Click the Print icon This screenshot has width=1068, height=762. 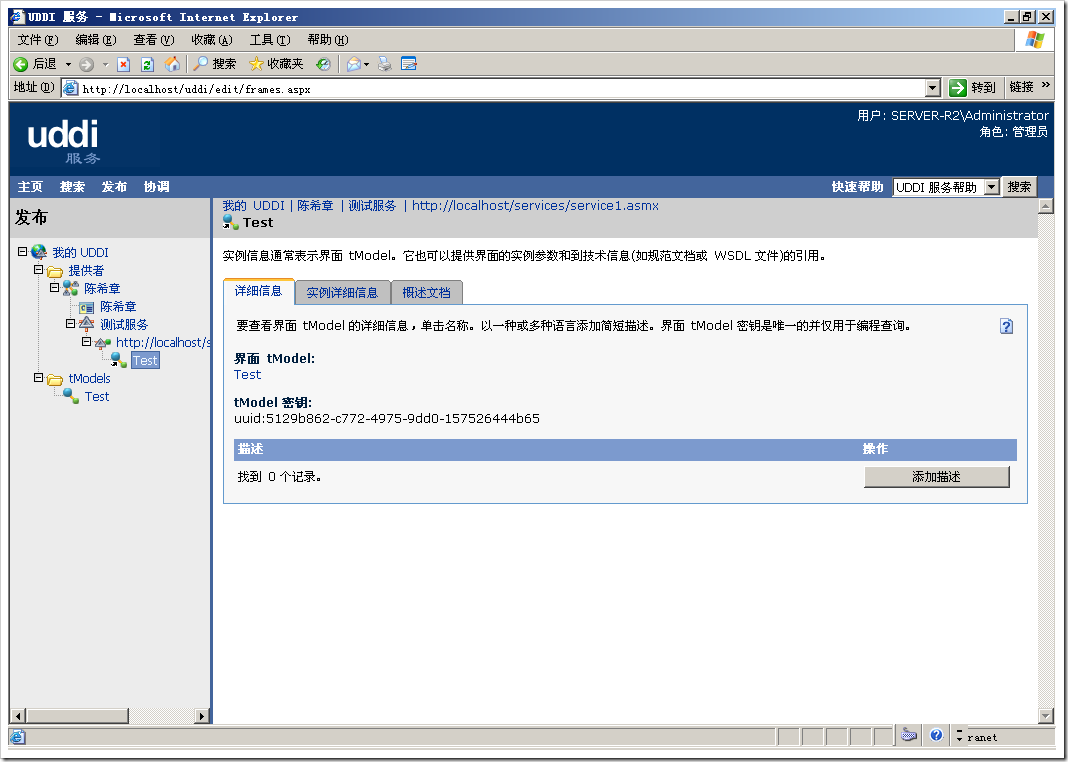click(385, 64)
